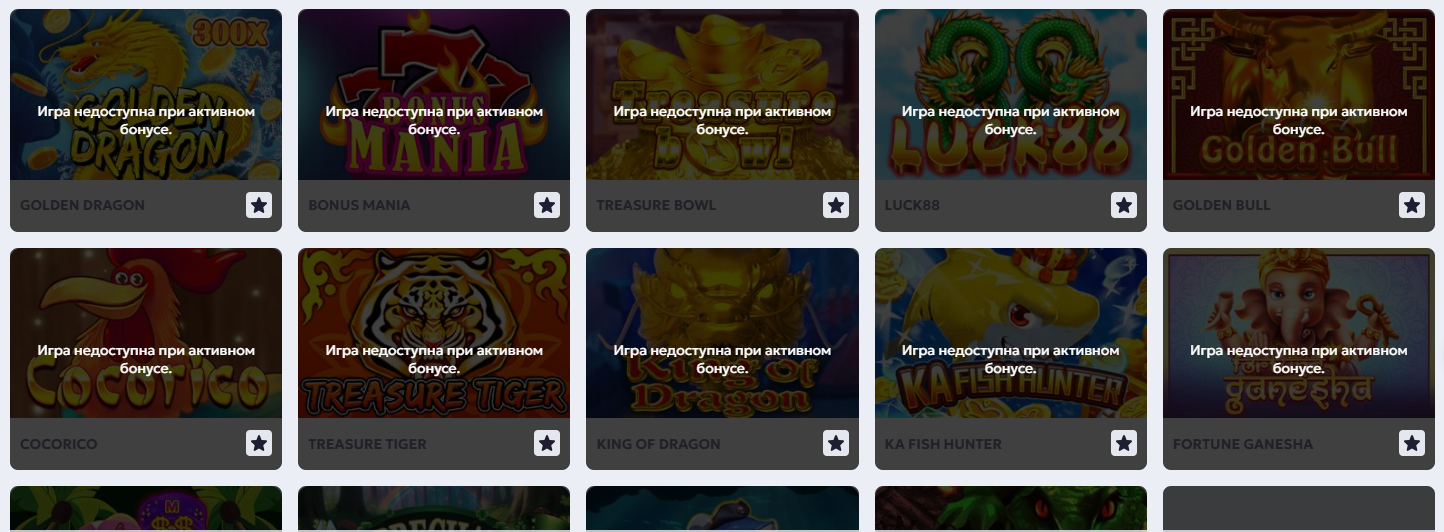Click the Treasure Tiger title label
Screen dimensions: 1444x532
pos(367,444)
